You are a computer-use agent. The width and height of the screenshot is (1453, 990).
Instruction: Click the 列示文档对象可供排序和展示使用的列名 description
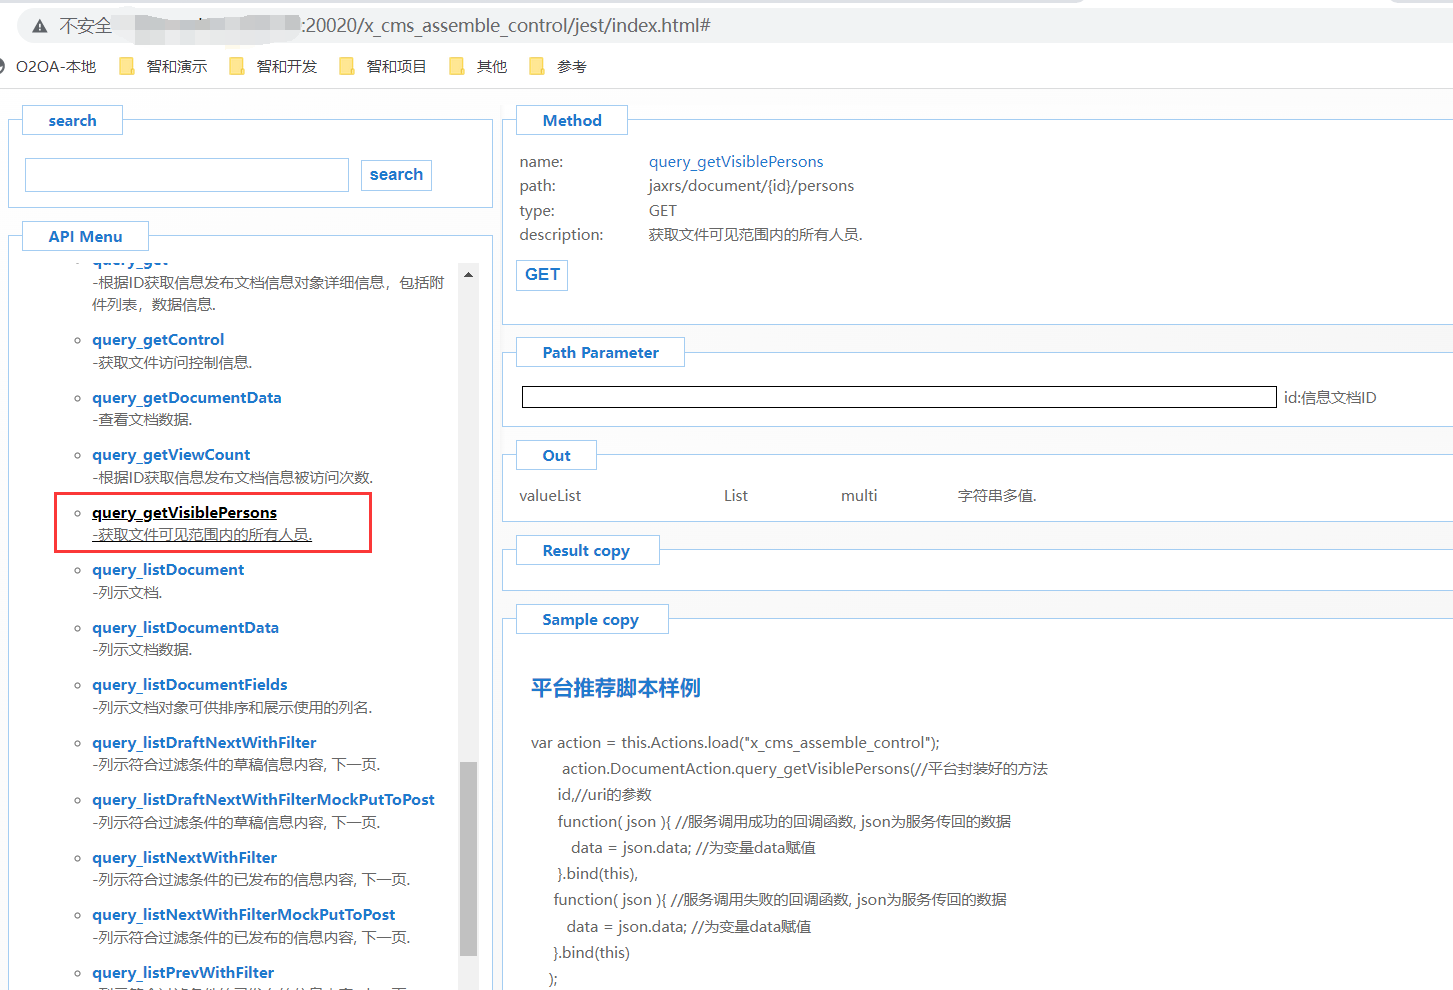pyautogui.click(x=232, y=708)
